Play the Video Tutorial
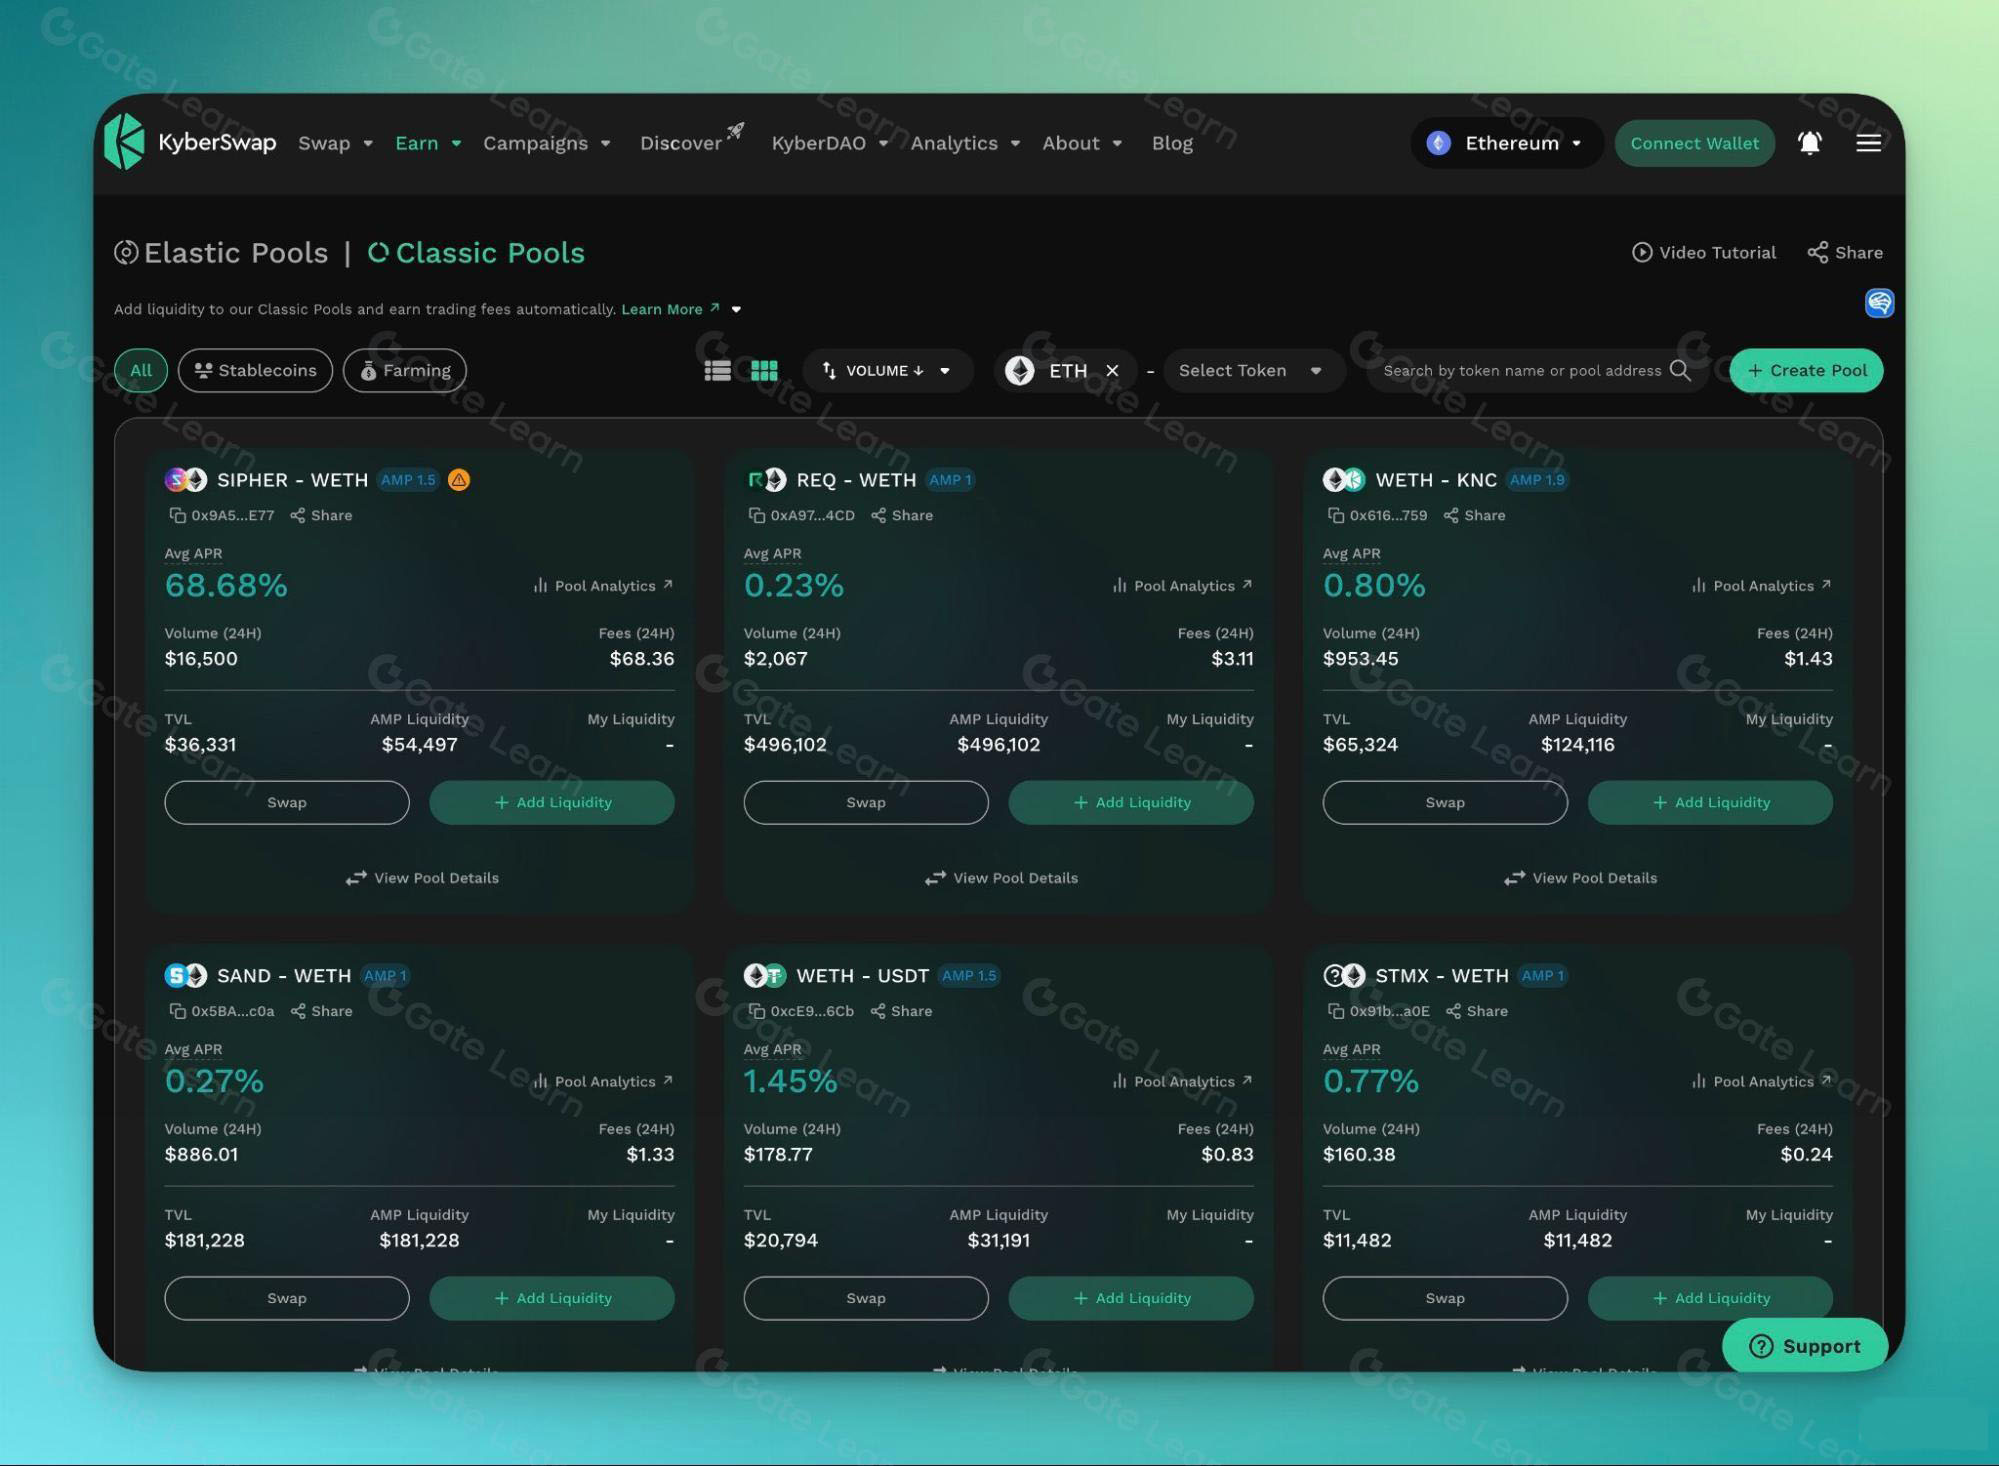Image resolution: width=1999 pixels, height=1466 pixels. click(1704, 253)
